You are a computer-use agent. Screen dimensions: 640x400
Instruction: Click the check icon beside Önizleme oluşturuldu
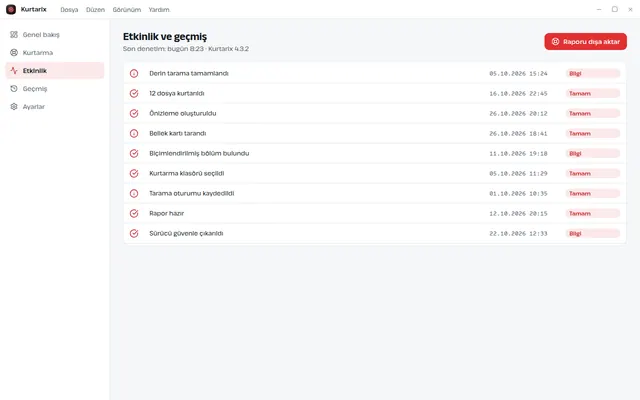pos(134,113)
